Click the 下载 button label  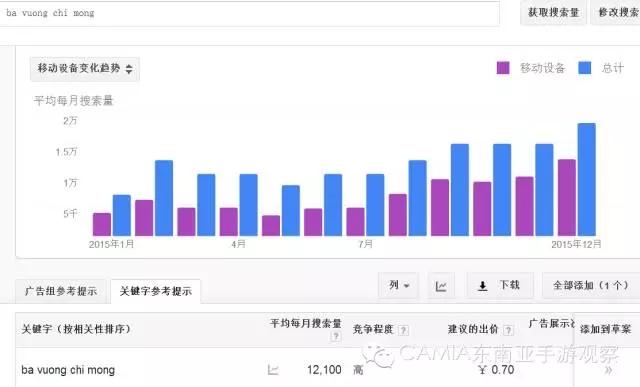pos(510,285)
